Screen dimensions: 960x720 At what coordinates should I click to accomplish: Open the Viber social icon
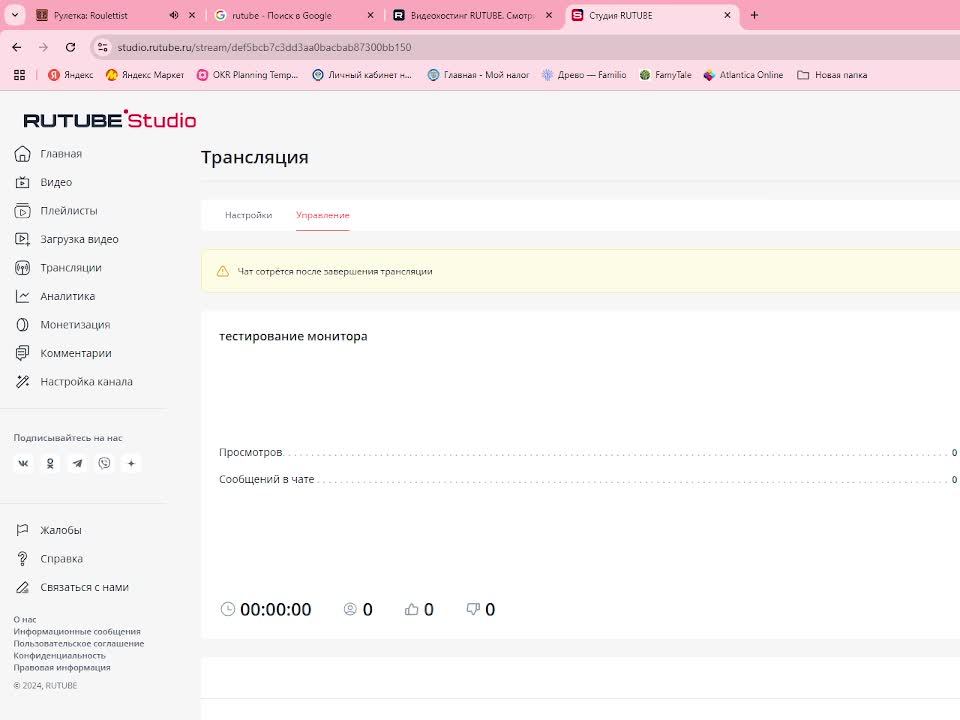coord(104,463)
